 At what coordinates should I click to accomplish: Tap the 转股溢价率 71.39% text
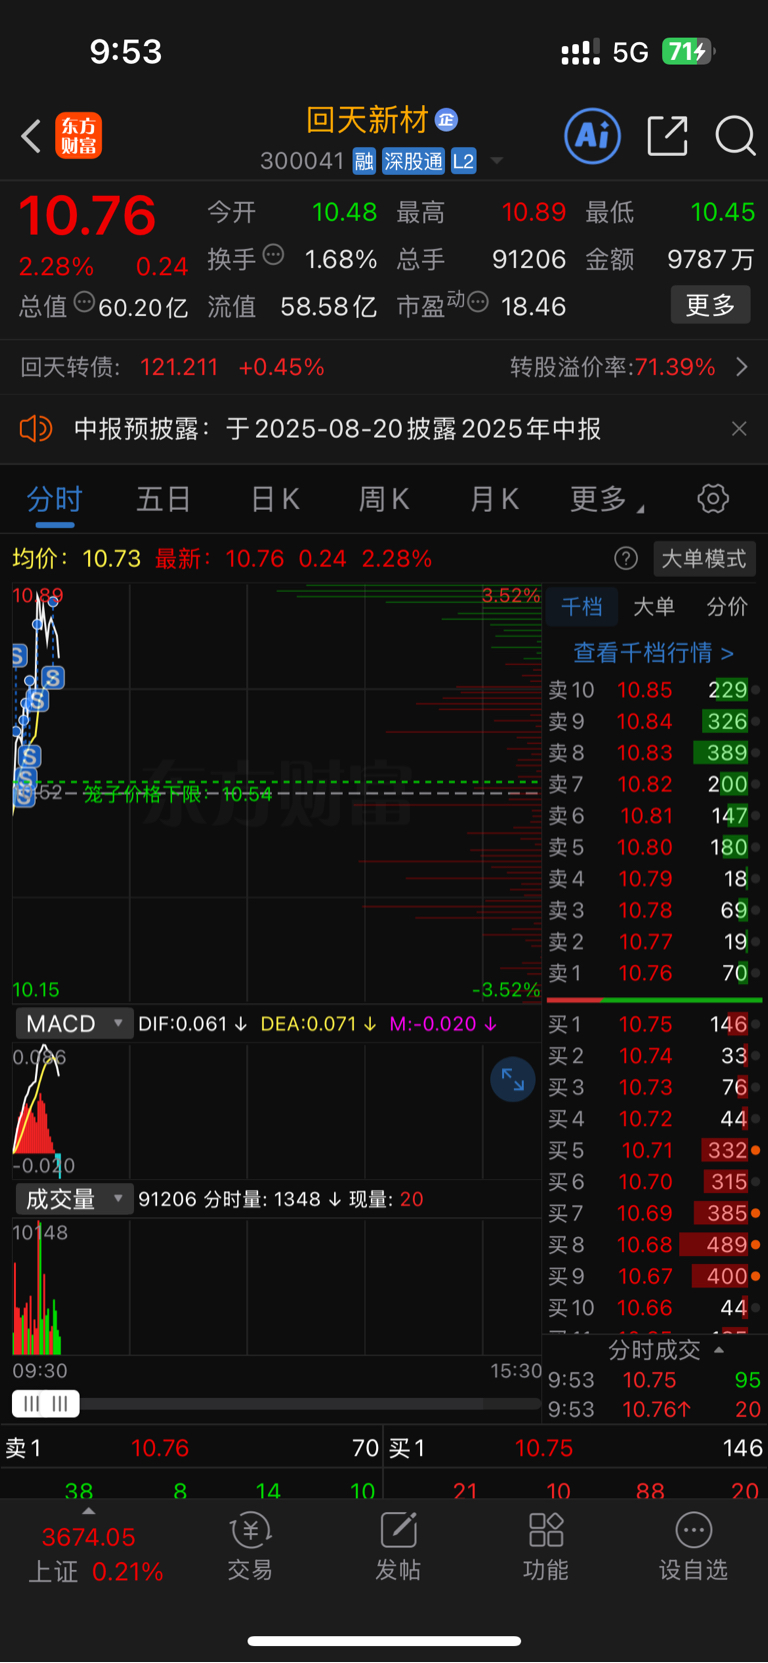pyautogui.click(x=612, y=367)
